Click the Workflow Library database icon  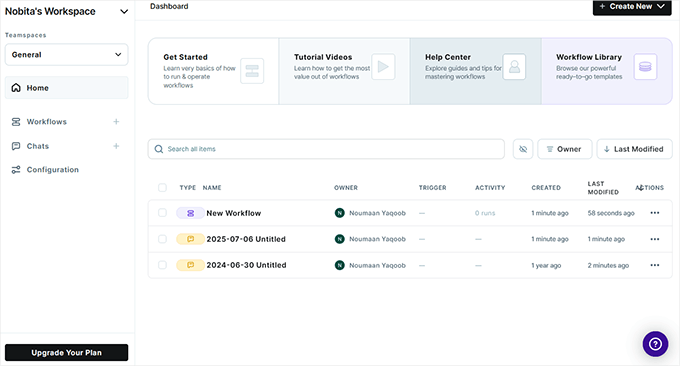coord(645,66)
